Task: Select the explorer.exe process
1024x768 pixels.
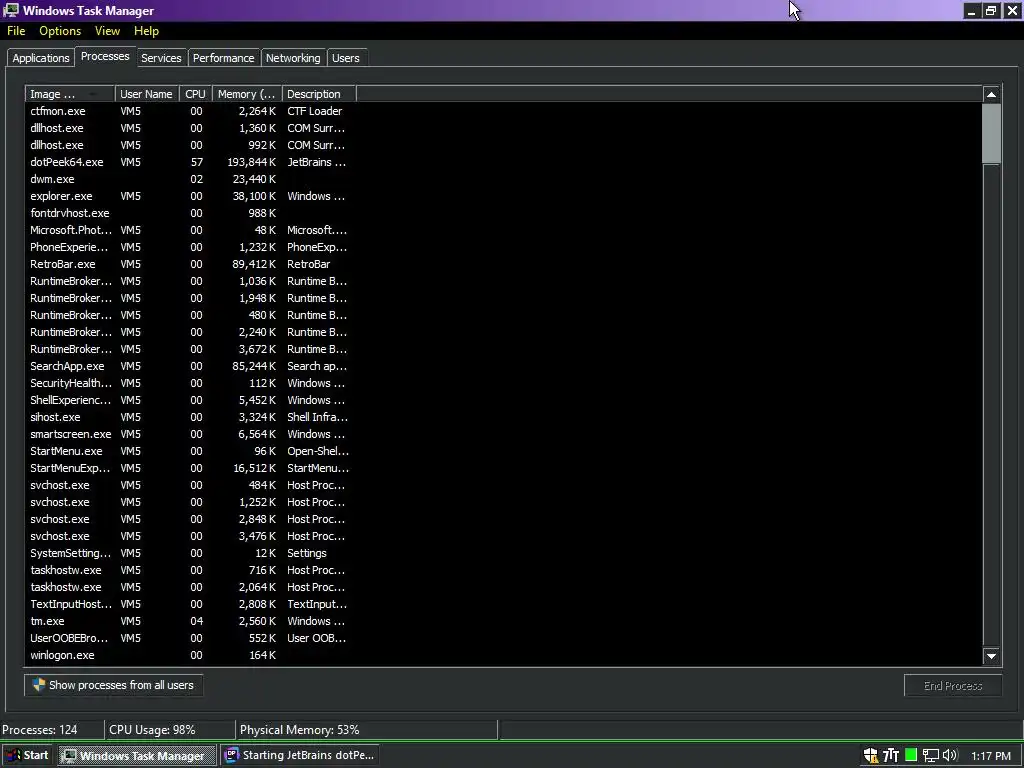Action: pyautogui.click(x=189, y=196)
